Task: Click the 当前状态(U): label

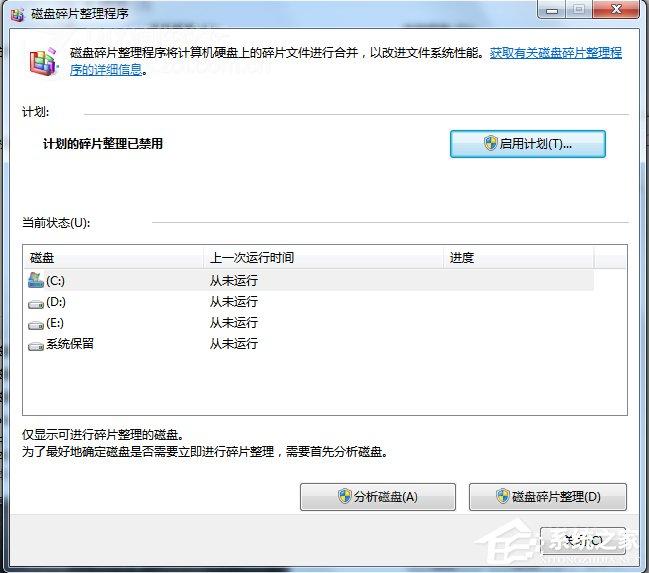Action: [x=56, y=223]
